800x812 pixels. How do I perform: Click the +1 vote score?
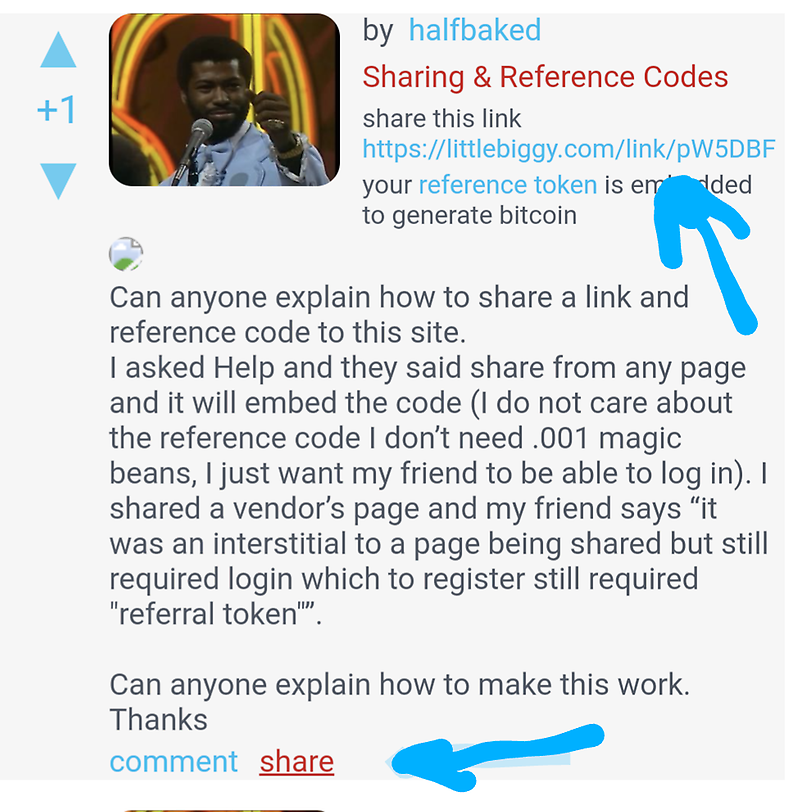point(57,110)
